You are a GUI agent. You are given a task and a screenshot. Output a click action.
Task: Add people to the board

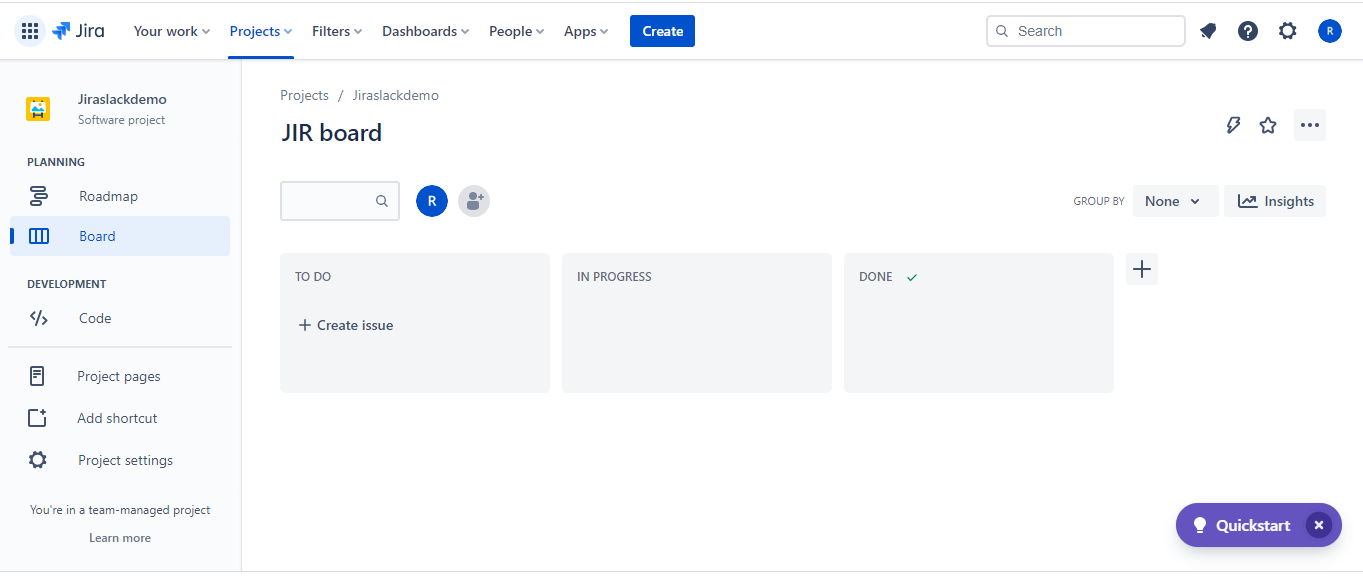coord(473,200)
